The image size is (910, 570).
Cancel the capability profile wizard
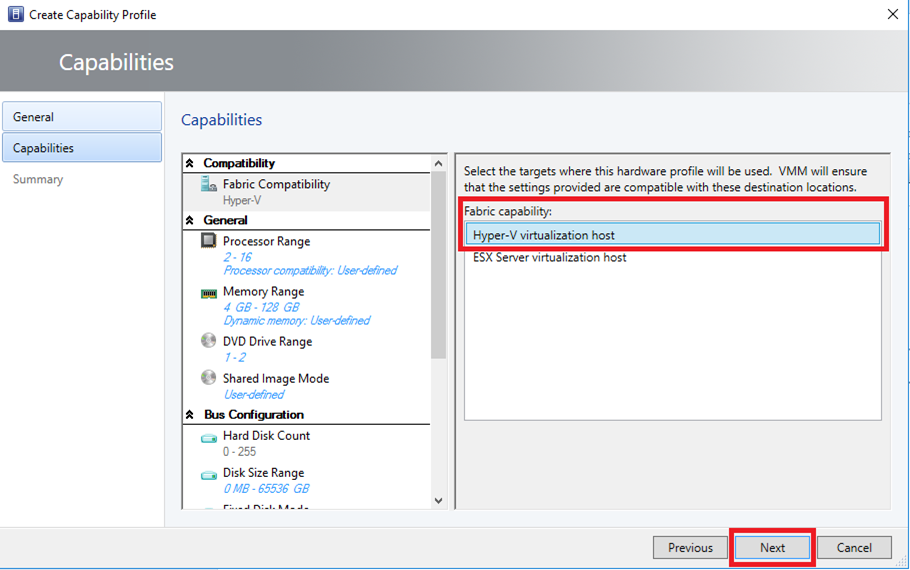tap(854, 547)
